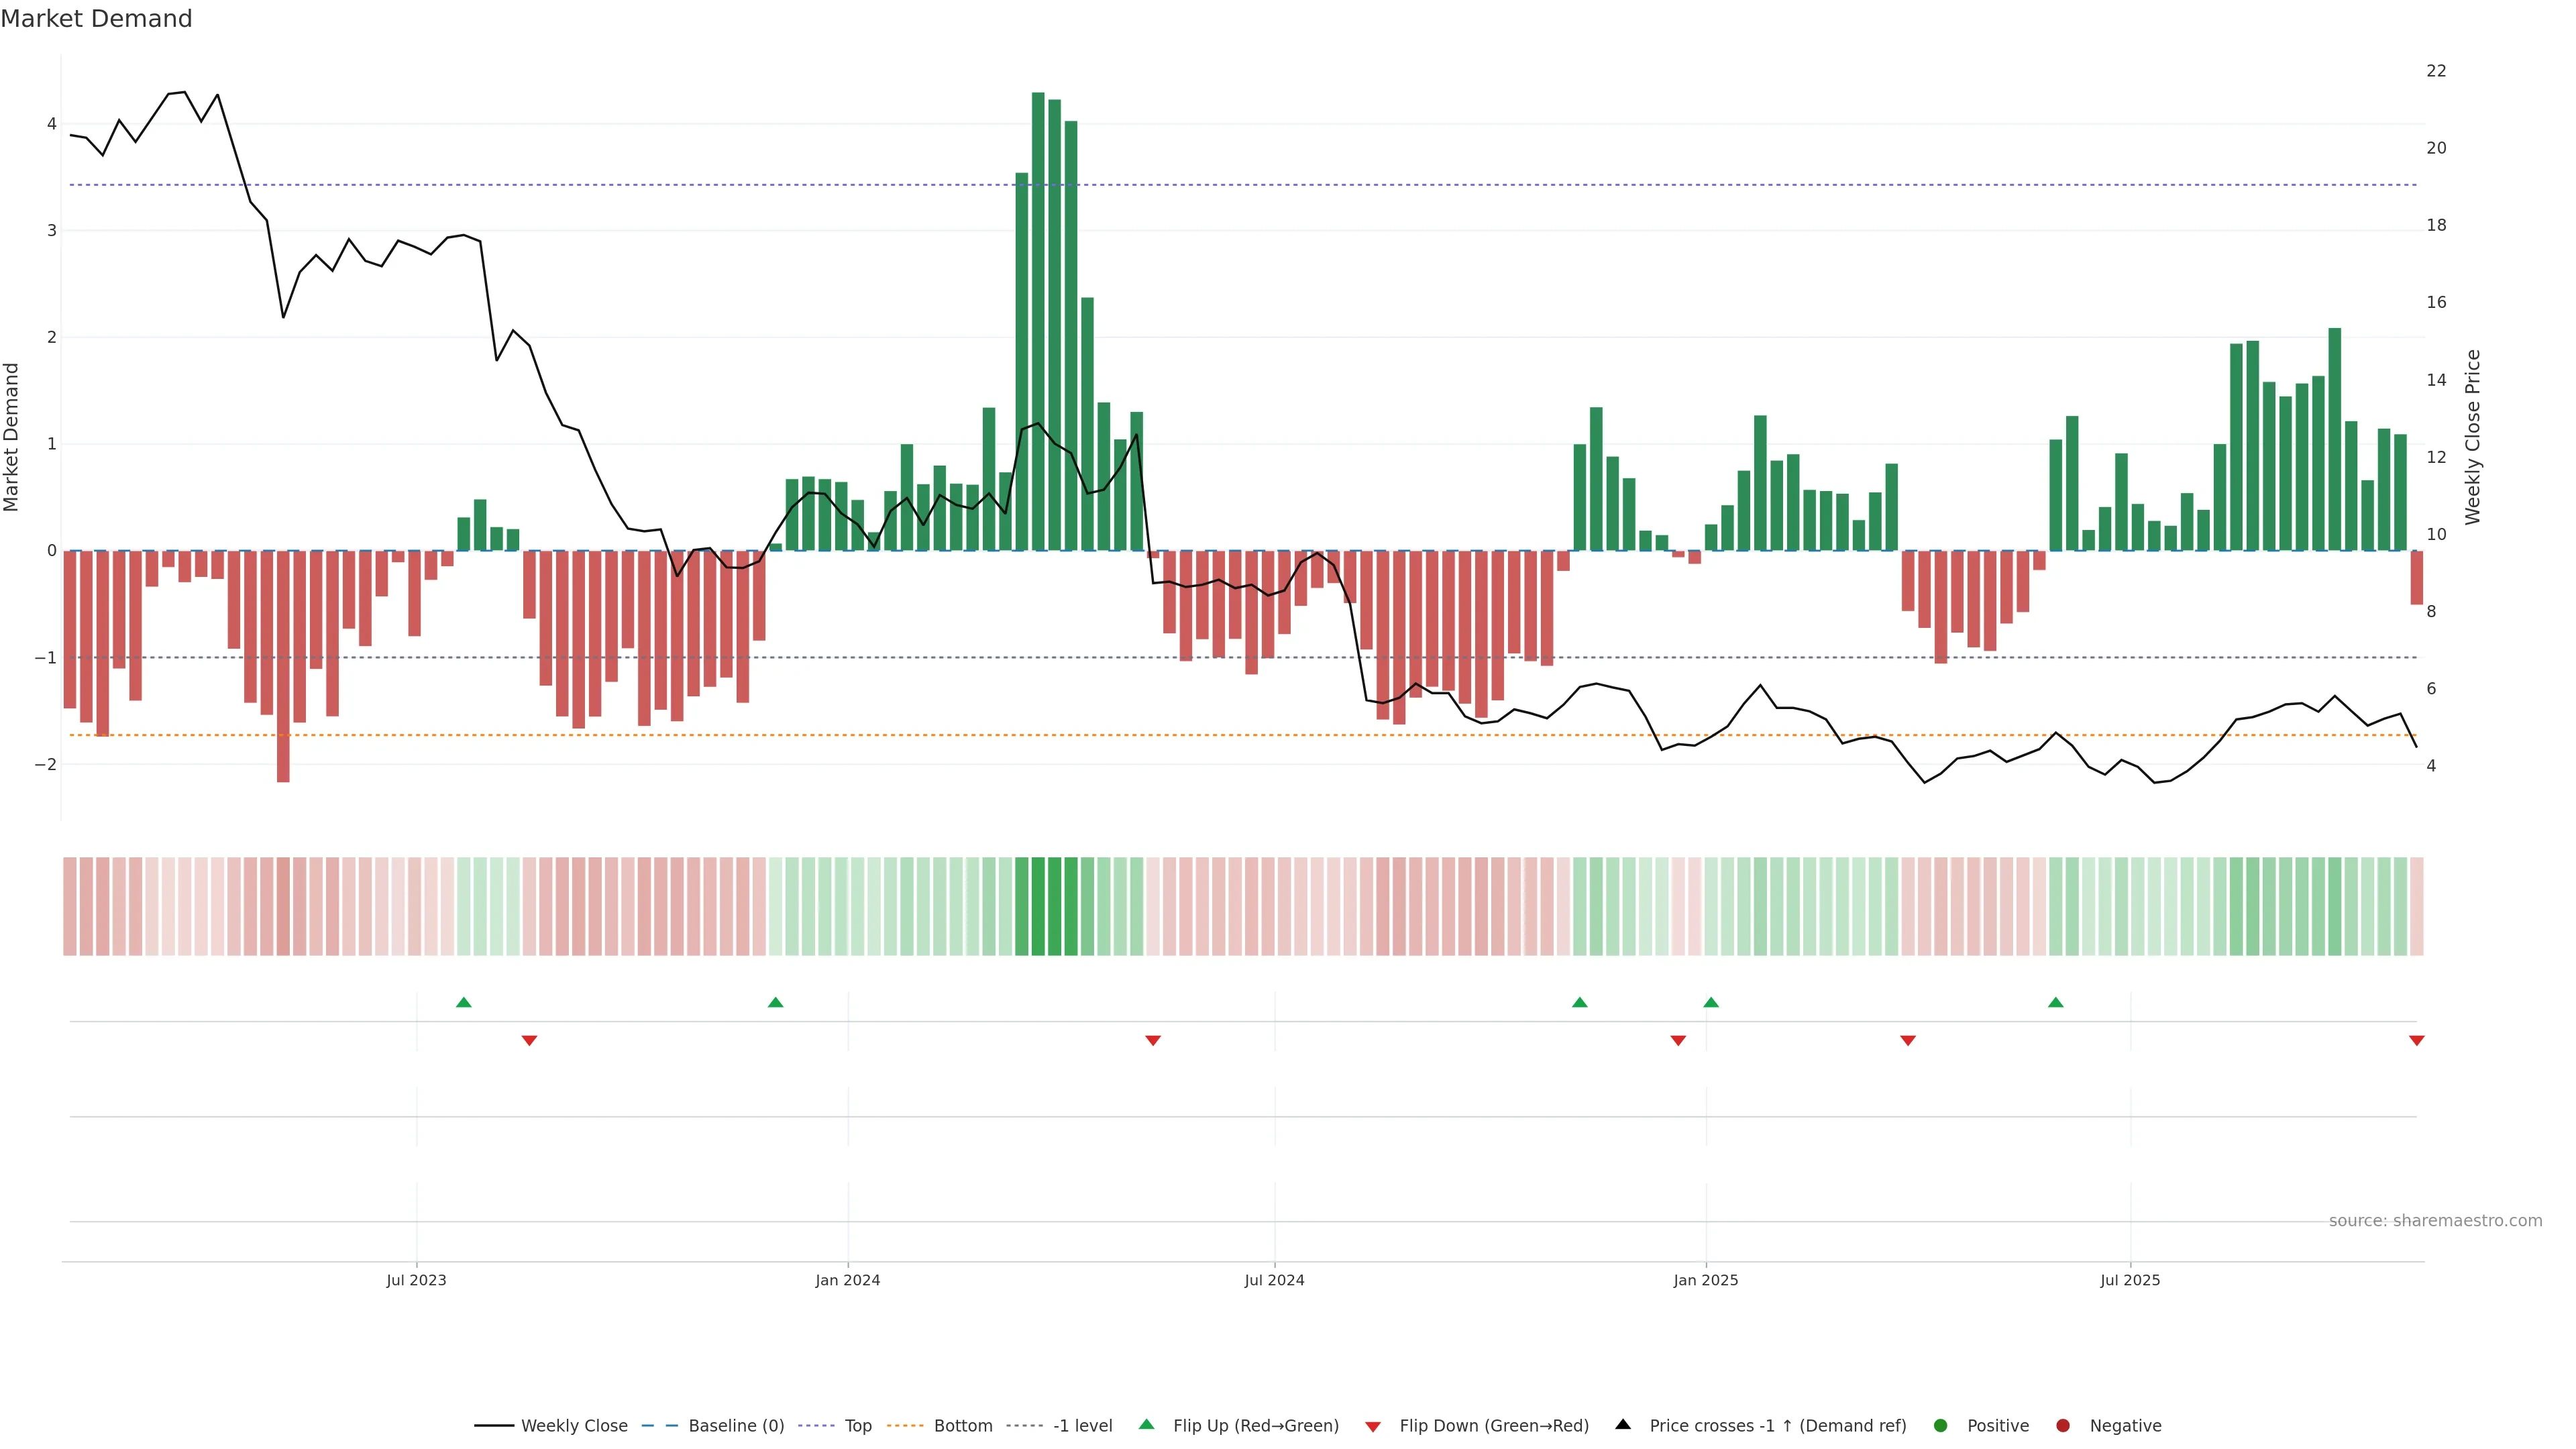Click the red Flip Down marker near Jul 2024
Image resolution: width=2576 pixels, height=1449 pixels.
pos(1152,1041)
